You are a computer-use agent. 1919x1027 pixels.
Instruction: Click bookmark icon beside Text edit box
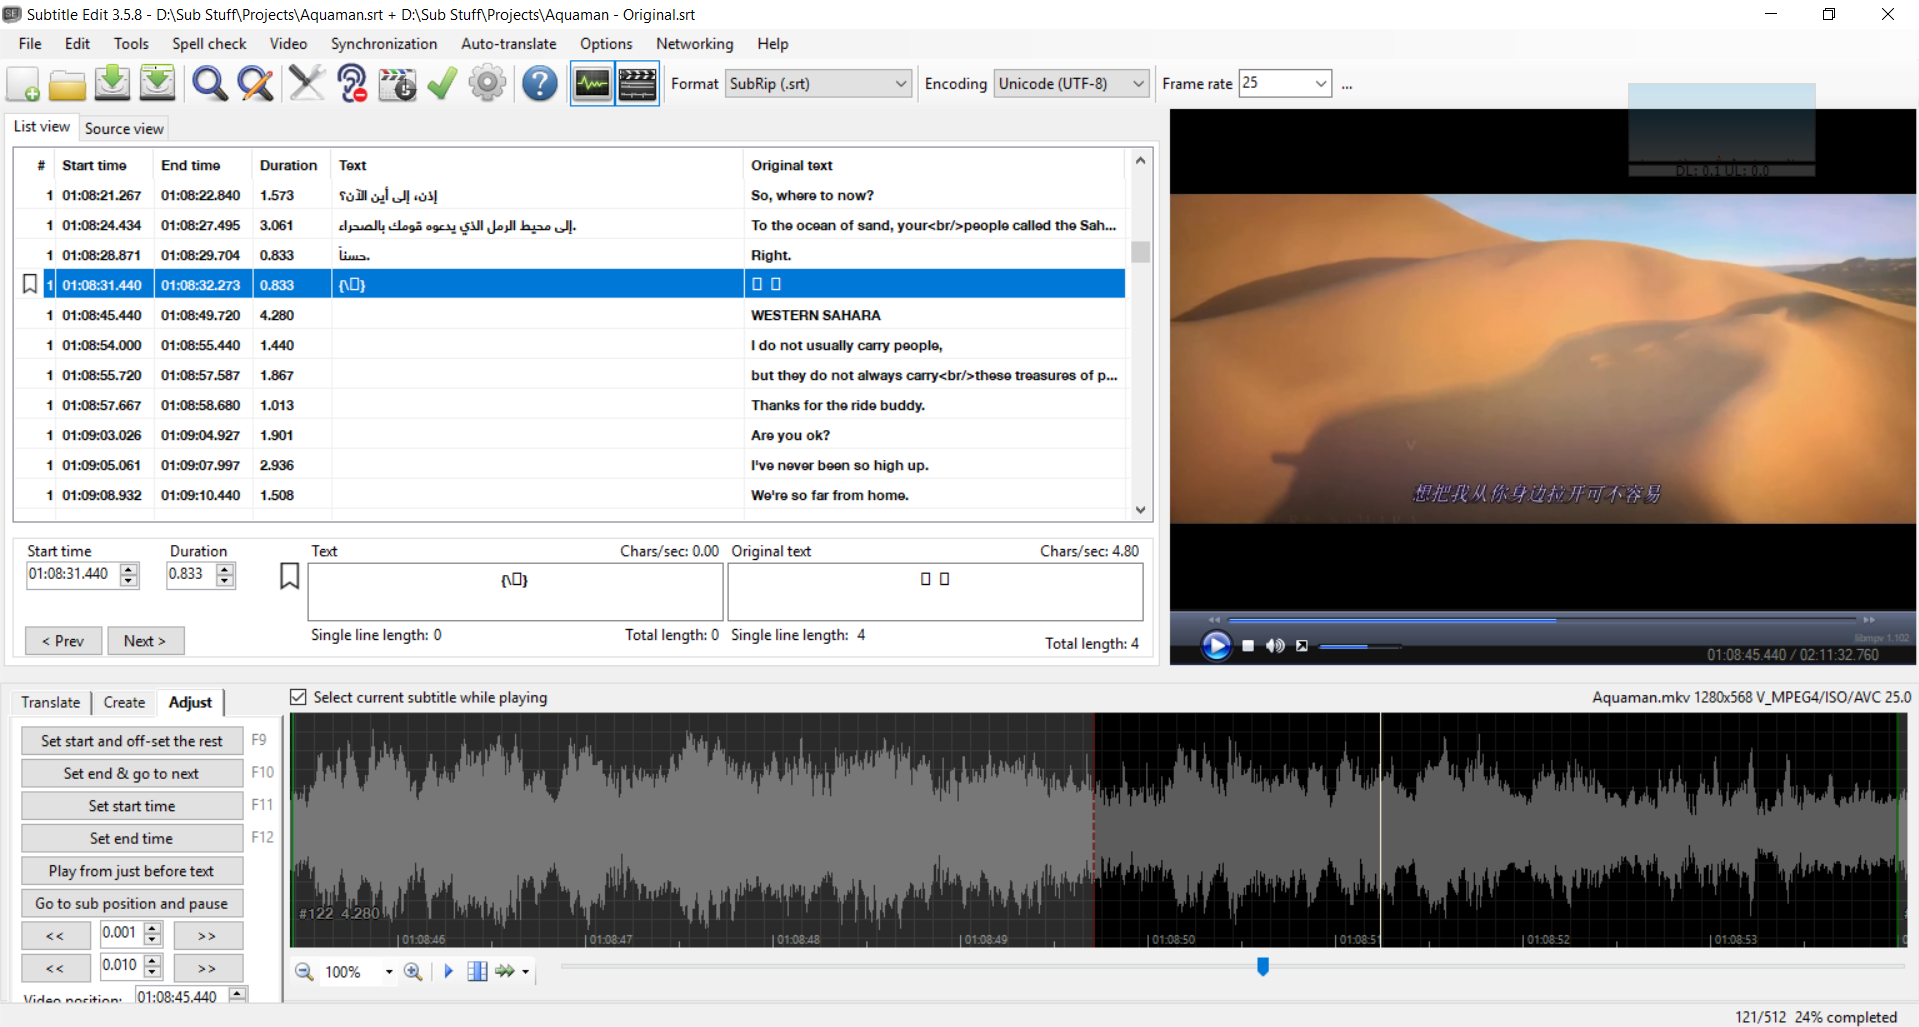pyautogui.click(x=289, y=576)
